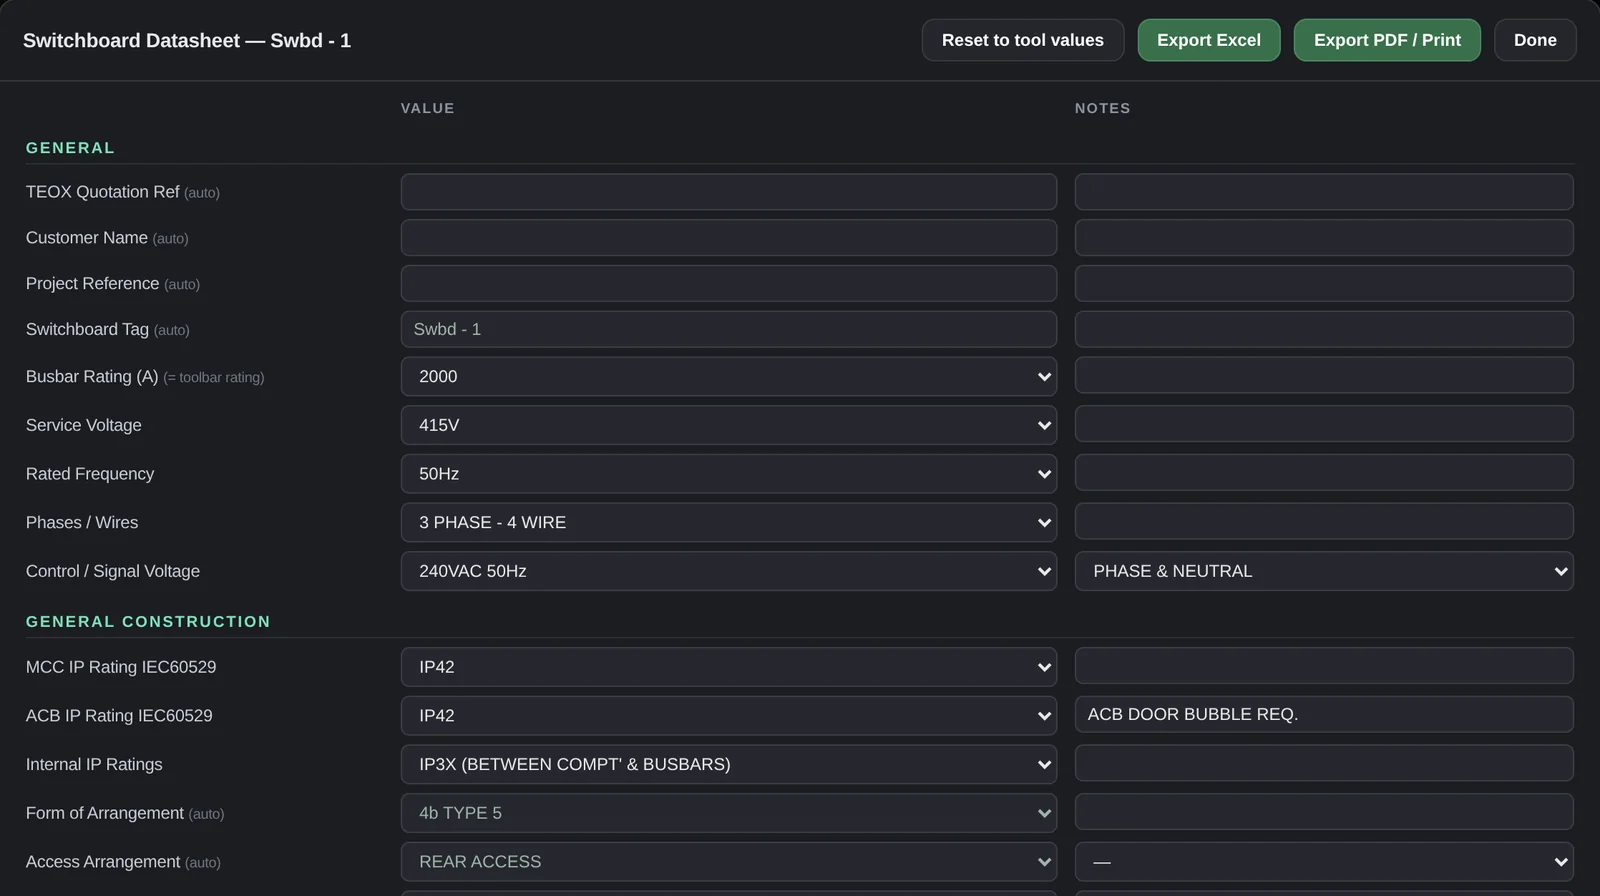Change Rated Frequency 50Hz dropdown

728,474
